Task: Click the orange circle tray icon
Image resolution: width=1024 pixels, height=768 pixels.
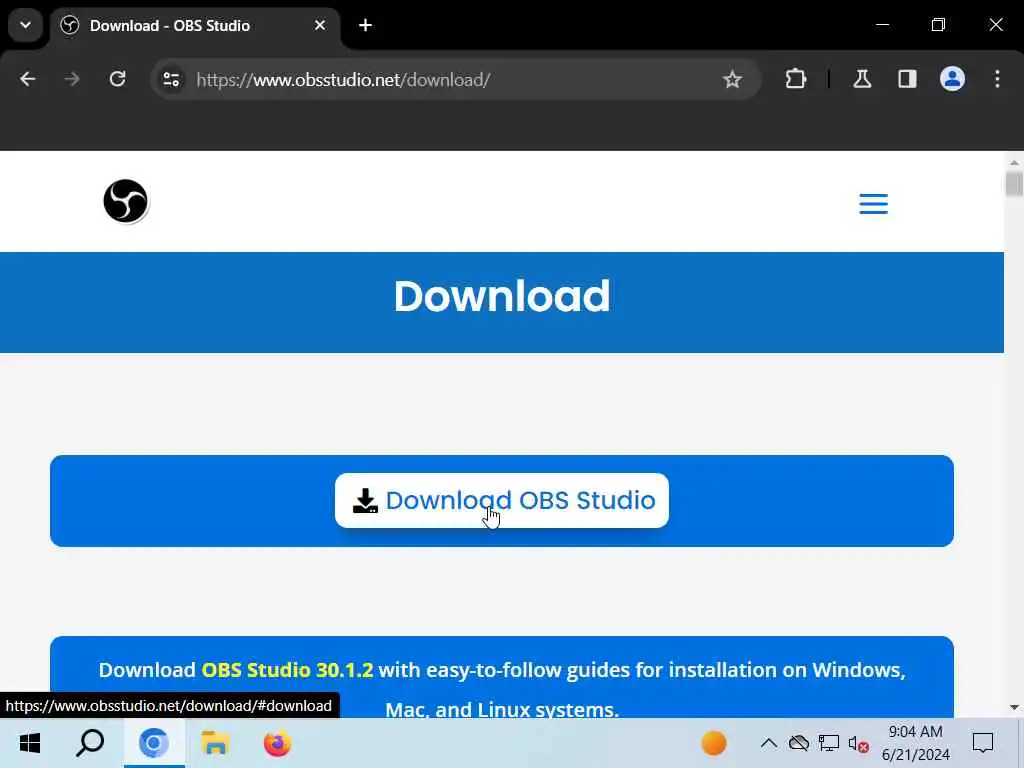Action: 714,743
